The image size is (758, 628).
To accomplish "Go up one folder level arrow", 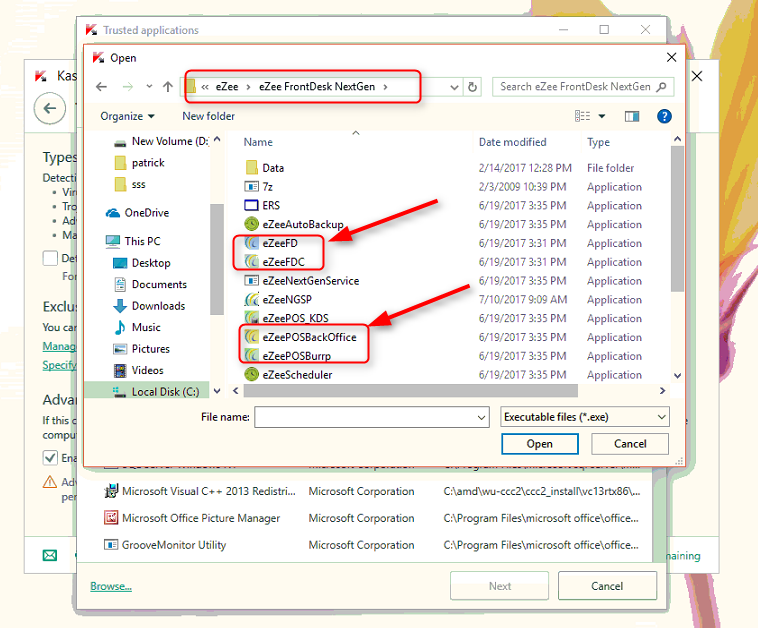I will click(x=168, y=87).
